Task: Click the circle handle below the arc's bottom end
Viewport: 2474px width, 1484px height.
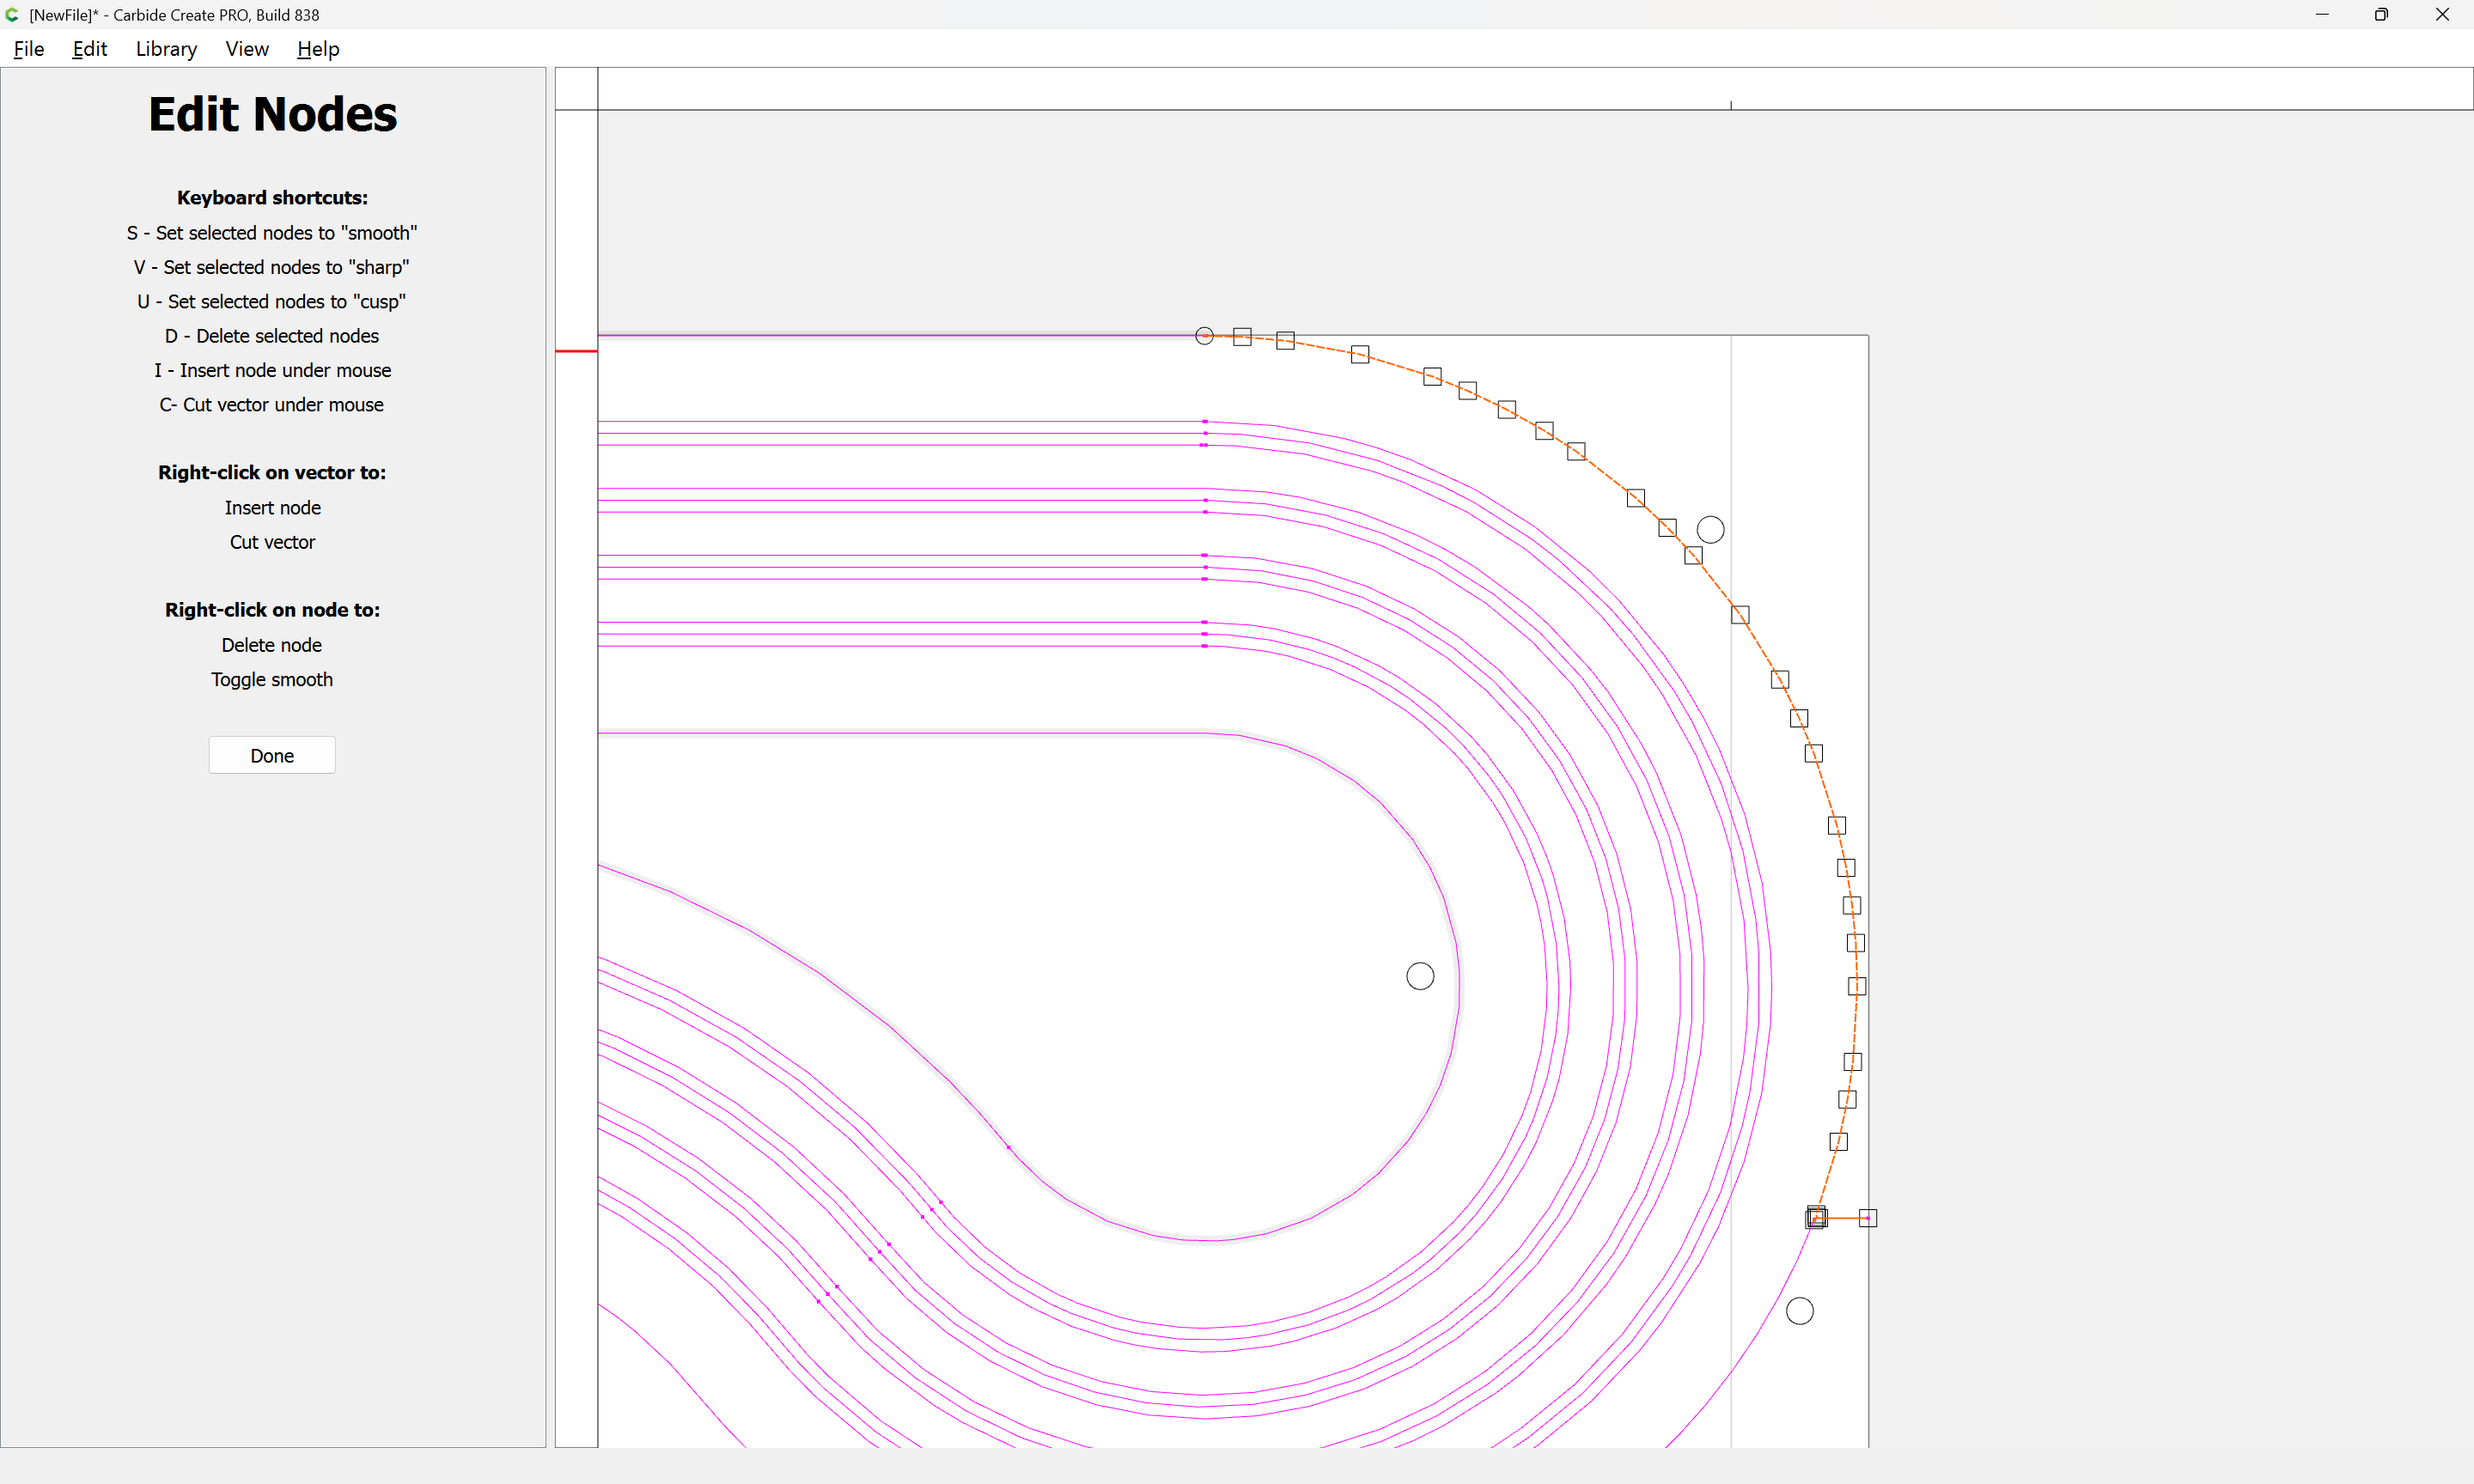Action: point(1799,1311)
